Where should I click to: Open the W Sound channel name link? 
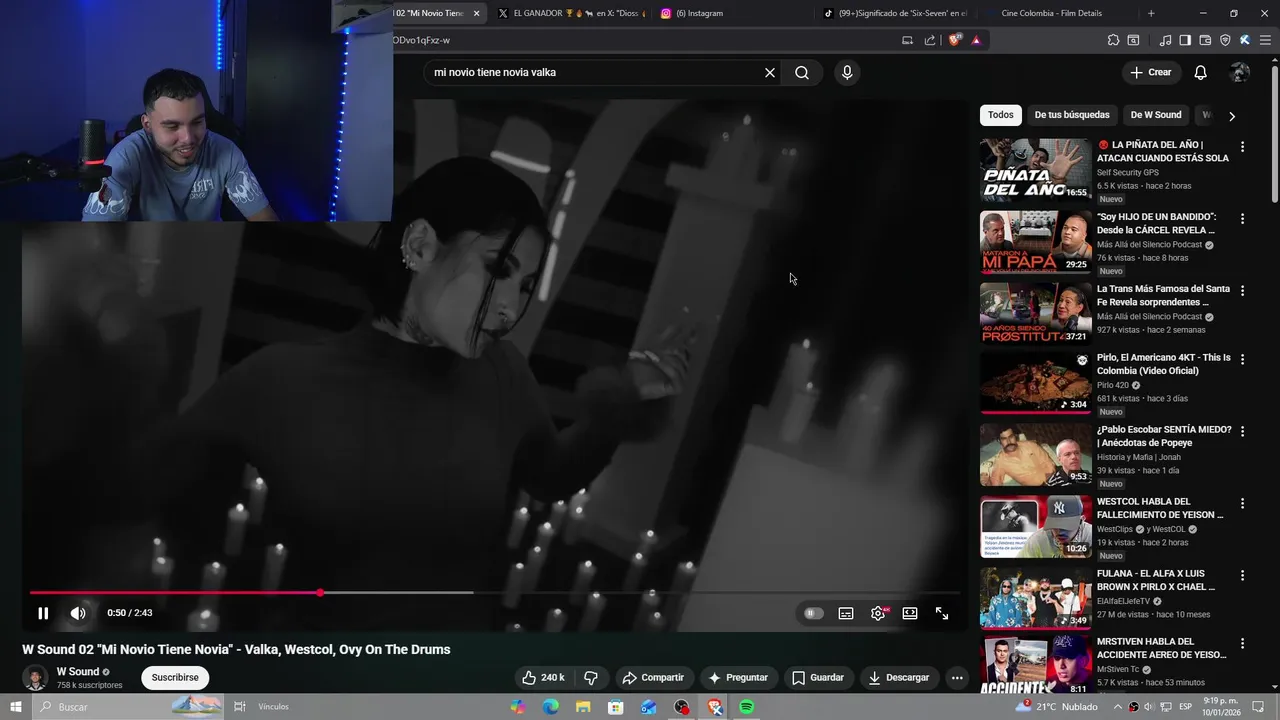click(78, 672)
